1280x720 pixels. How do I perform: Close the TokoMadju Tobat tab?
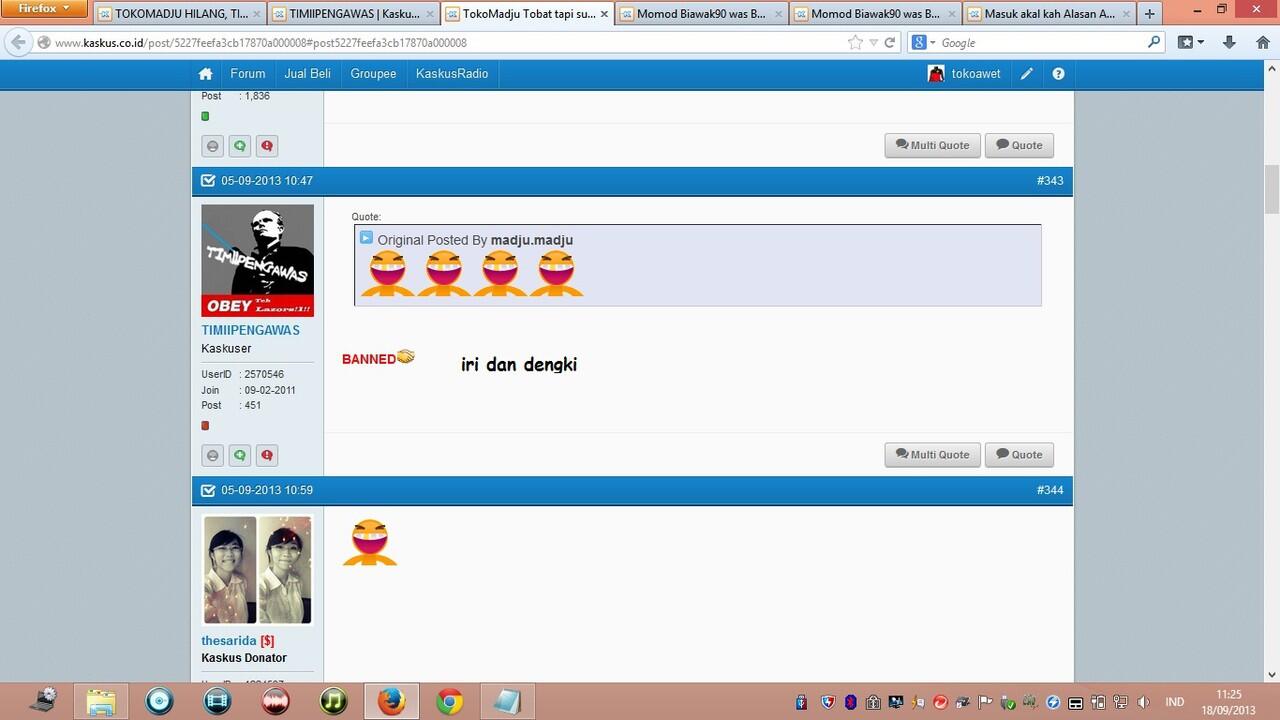click(604, 14)
